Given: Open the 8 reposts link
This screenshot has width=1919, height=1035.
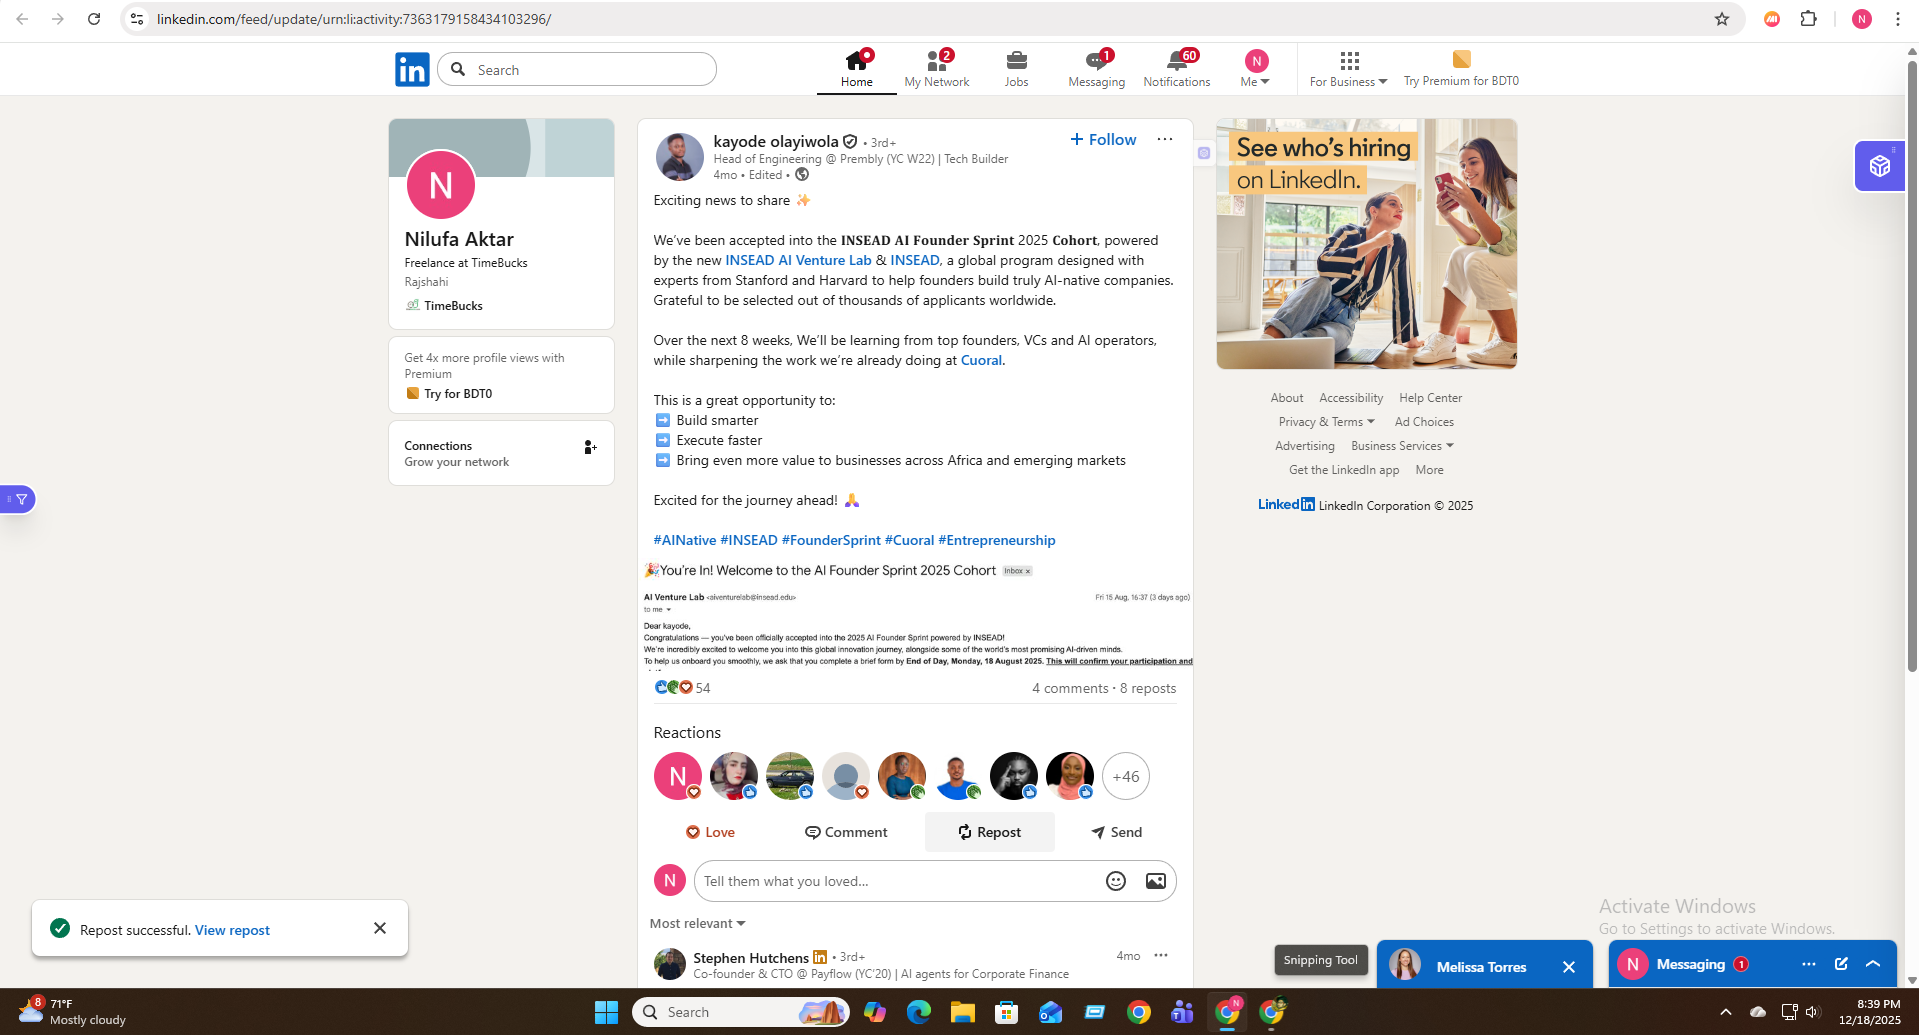Looking at the screenshot, I should coord(1148,688).
